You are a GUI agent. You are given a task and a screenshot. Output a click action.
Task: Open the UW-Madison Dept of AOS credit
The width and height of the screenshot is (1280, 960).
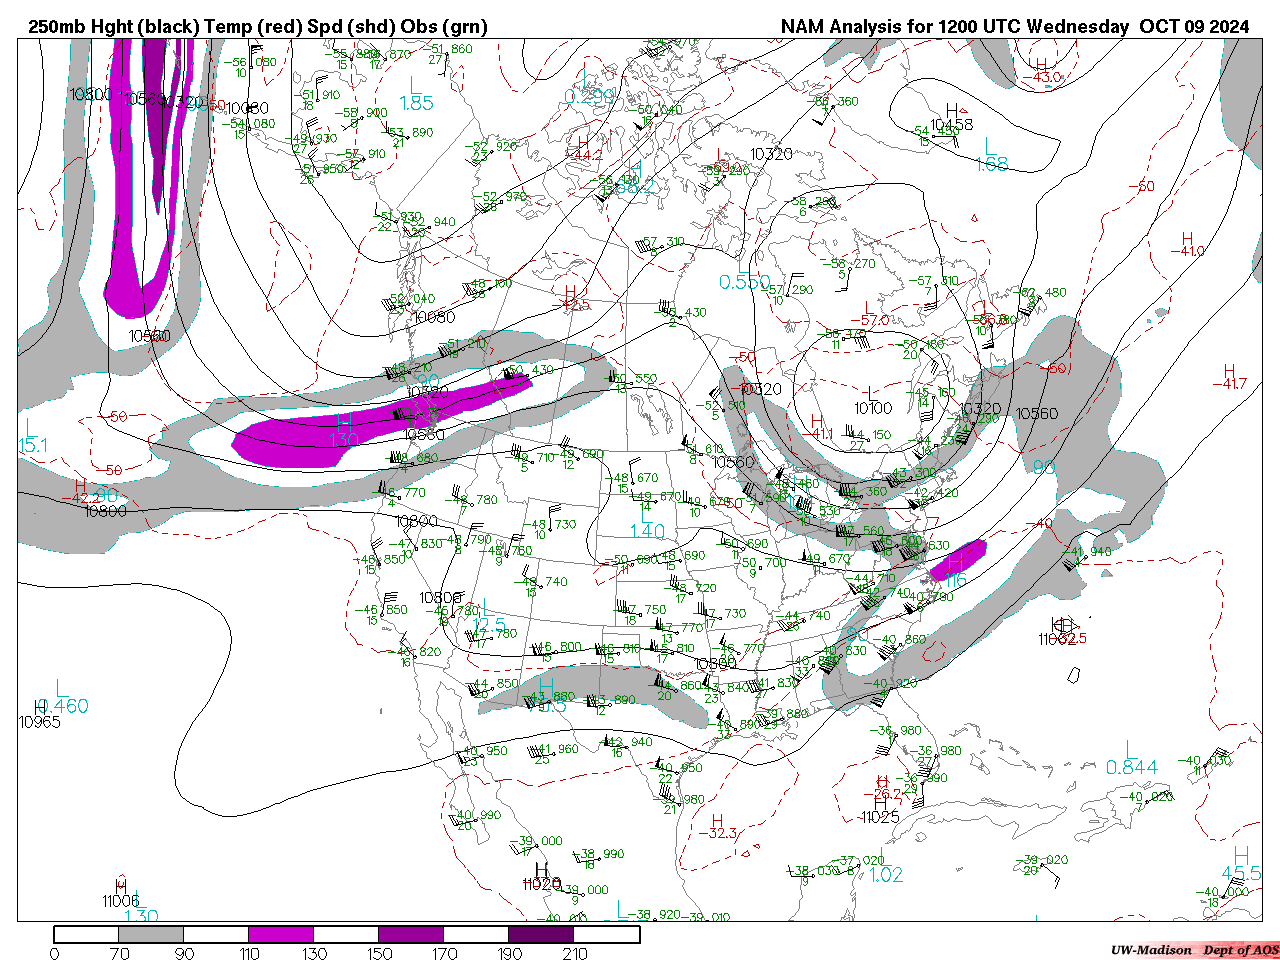[1194, 950]
